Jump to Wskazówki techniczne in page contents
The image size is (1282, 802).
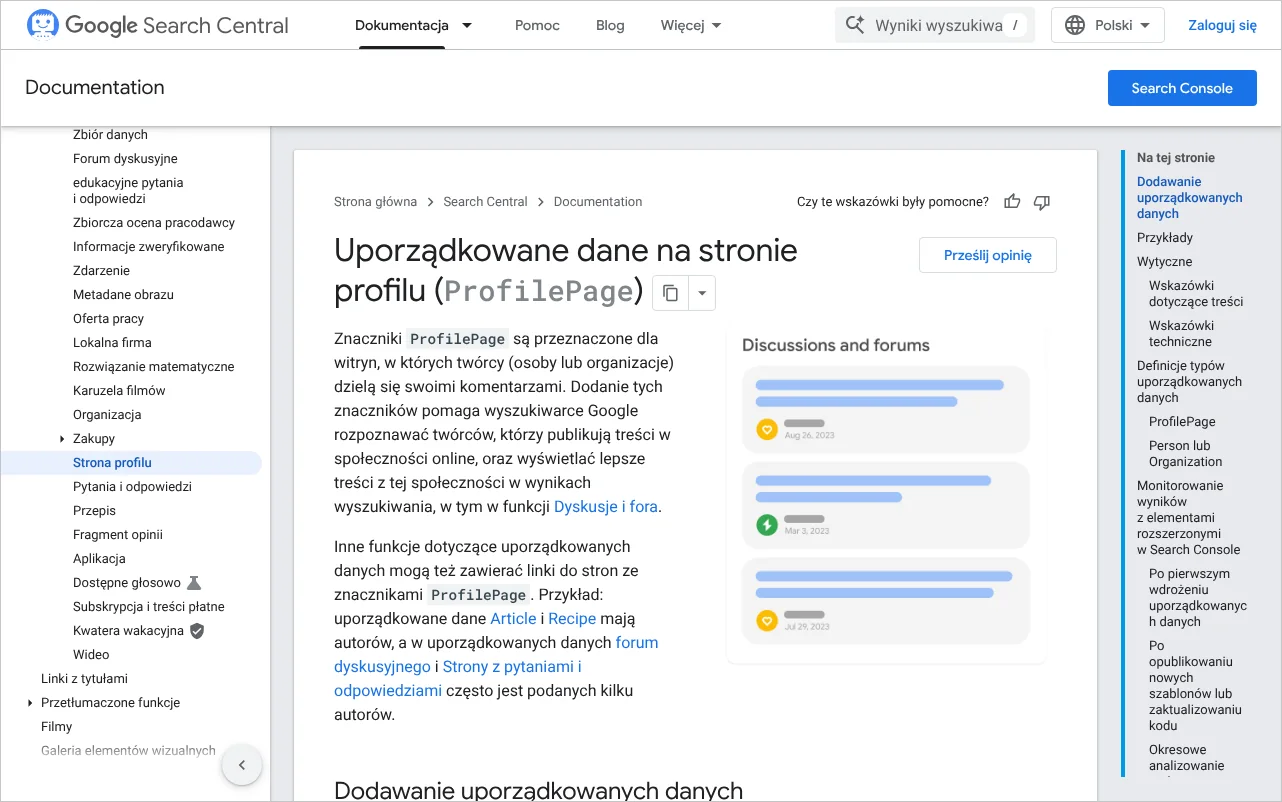click(x=1182, y=334)
